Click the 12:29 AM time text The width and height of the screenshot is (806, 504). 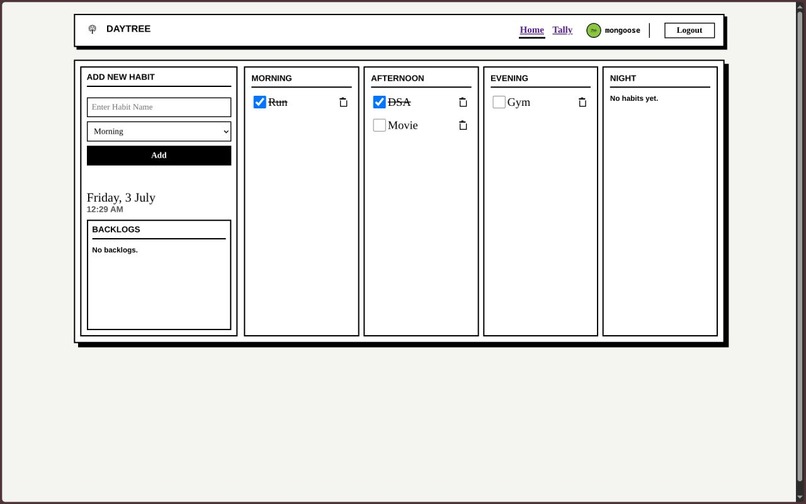click(105, 209)
